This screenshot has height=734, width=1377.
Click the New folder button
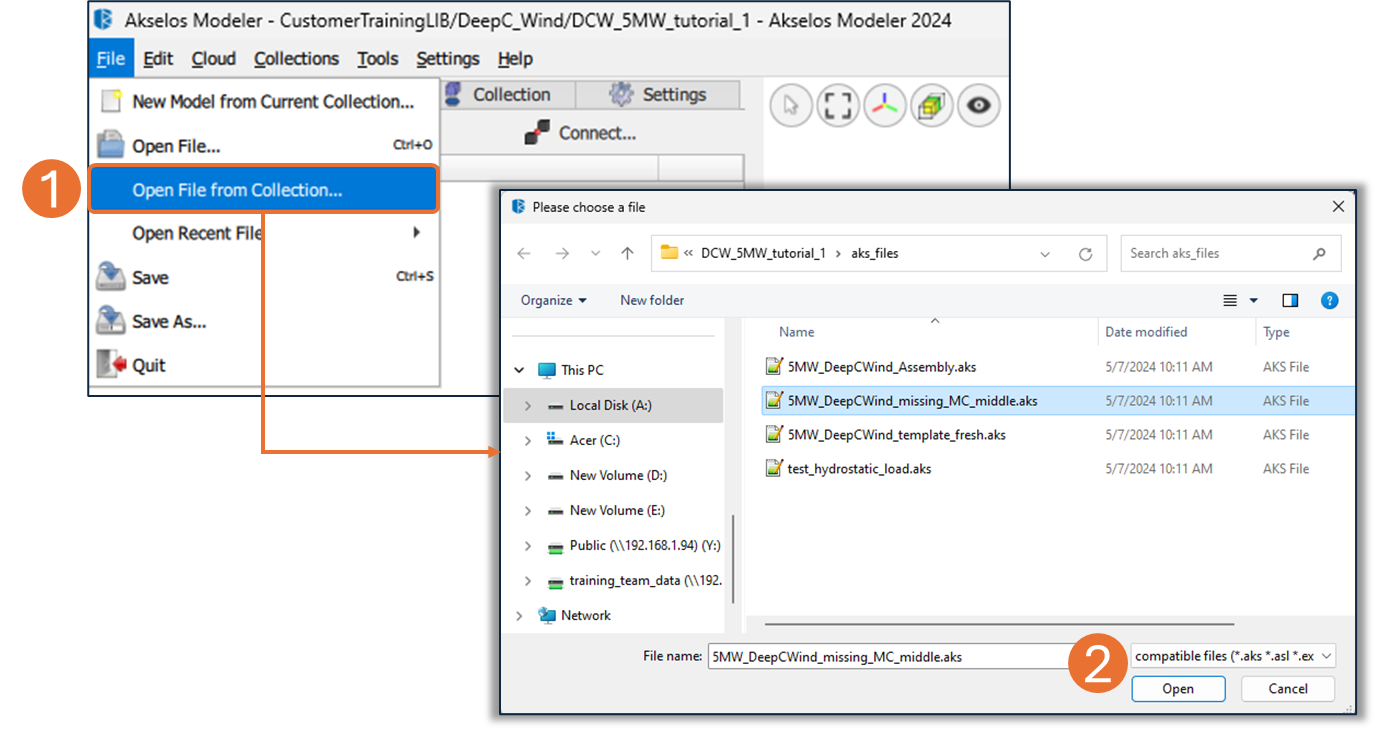click(652, 300)
